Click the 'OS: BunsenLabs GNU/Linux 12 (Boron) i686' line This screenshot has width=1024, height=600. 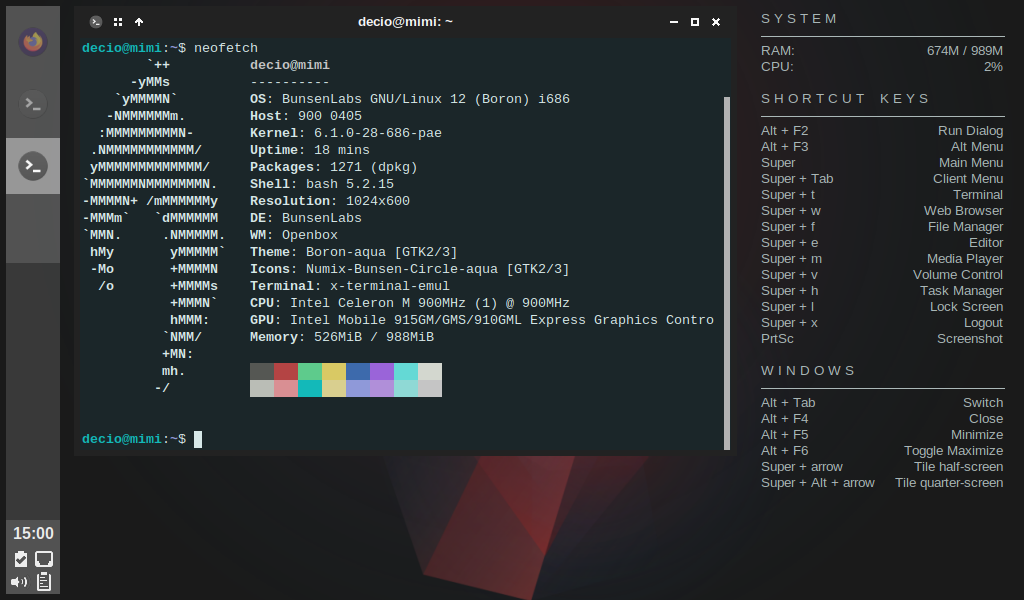coord(410,99)
